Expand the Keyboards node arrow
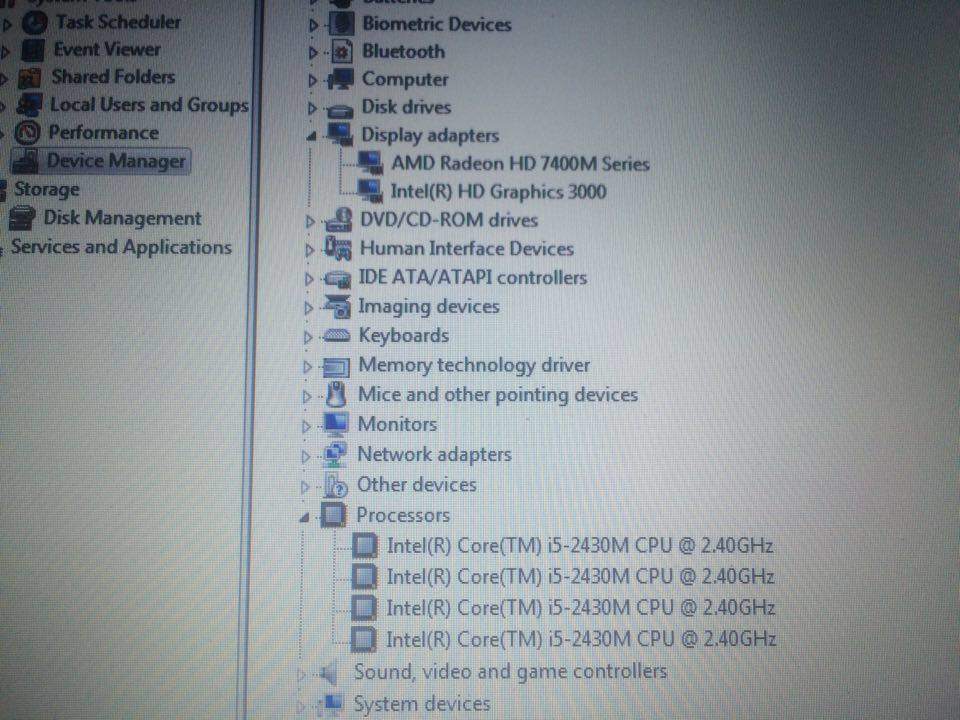The height and width of the screenshot is (720, 960). [307, 337]
